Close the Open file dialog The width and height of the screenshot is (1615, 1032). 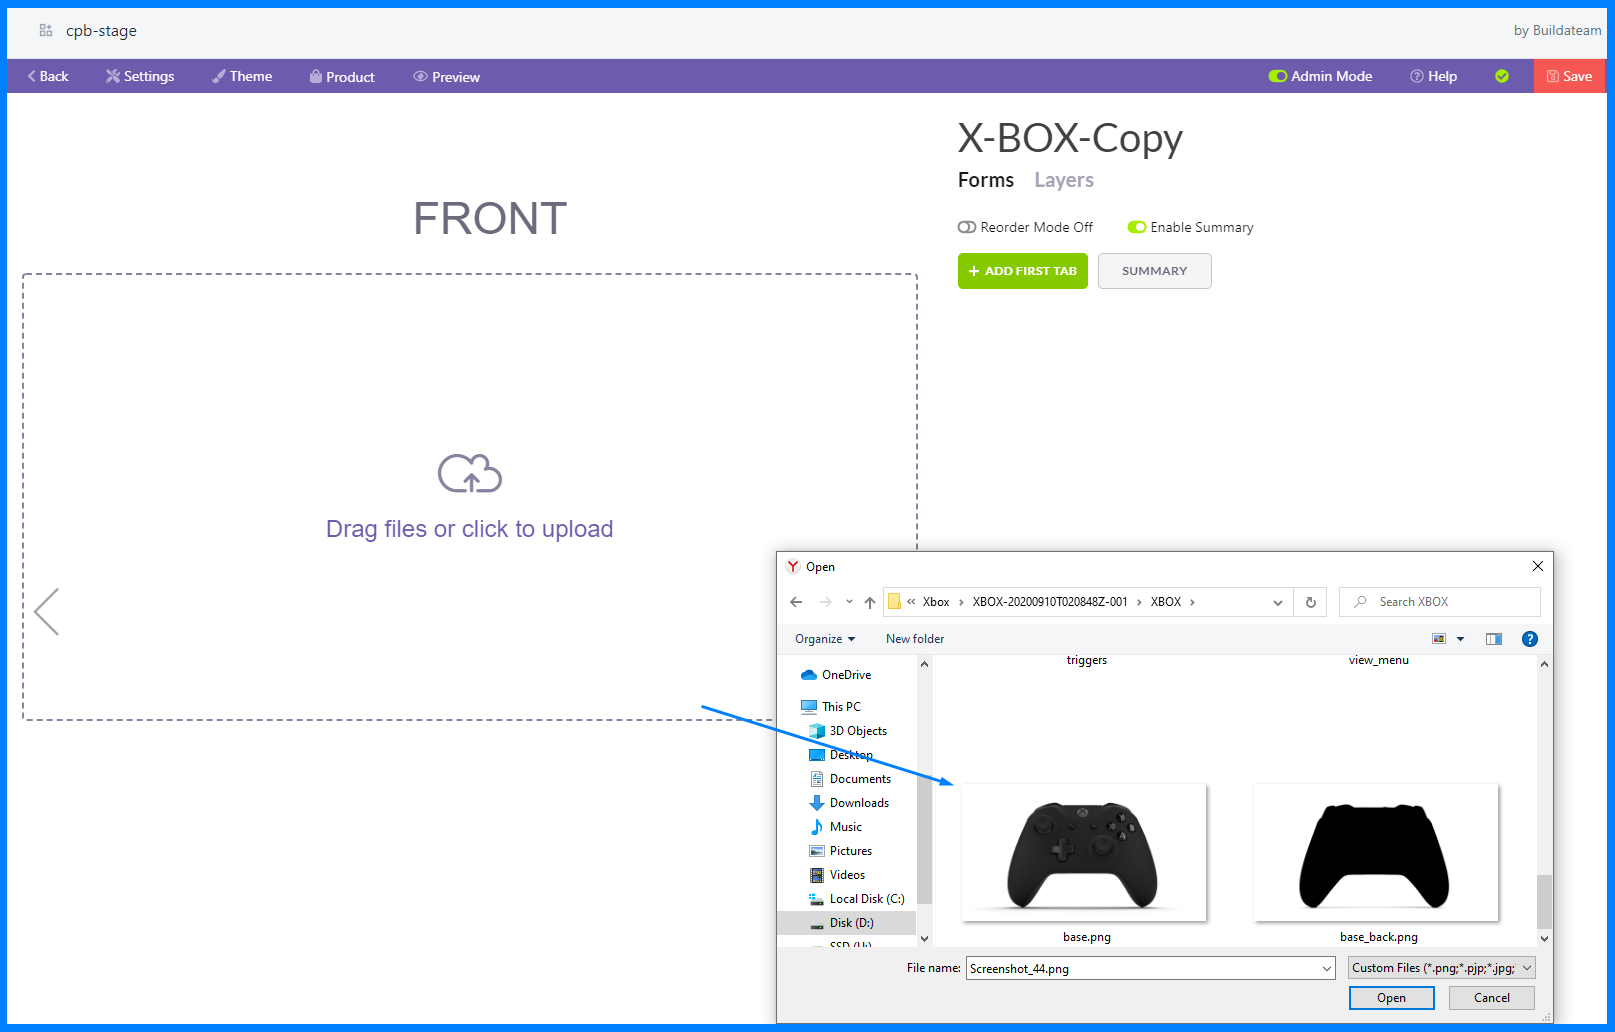[1538, 566]
